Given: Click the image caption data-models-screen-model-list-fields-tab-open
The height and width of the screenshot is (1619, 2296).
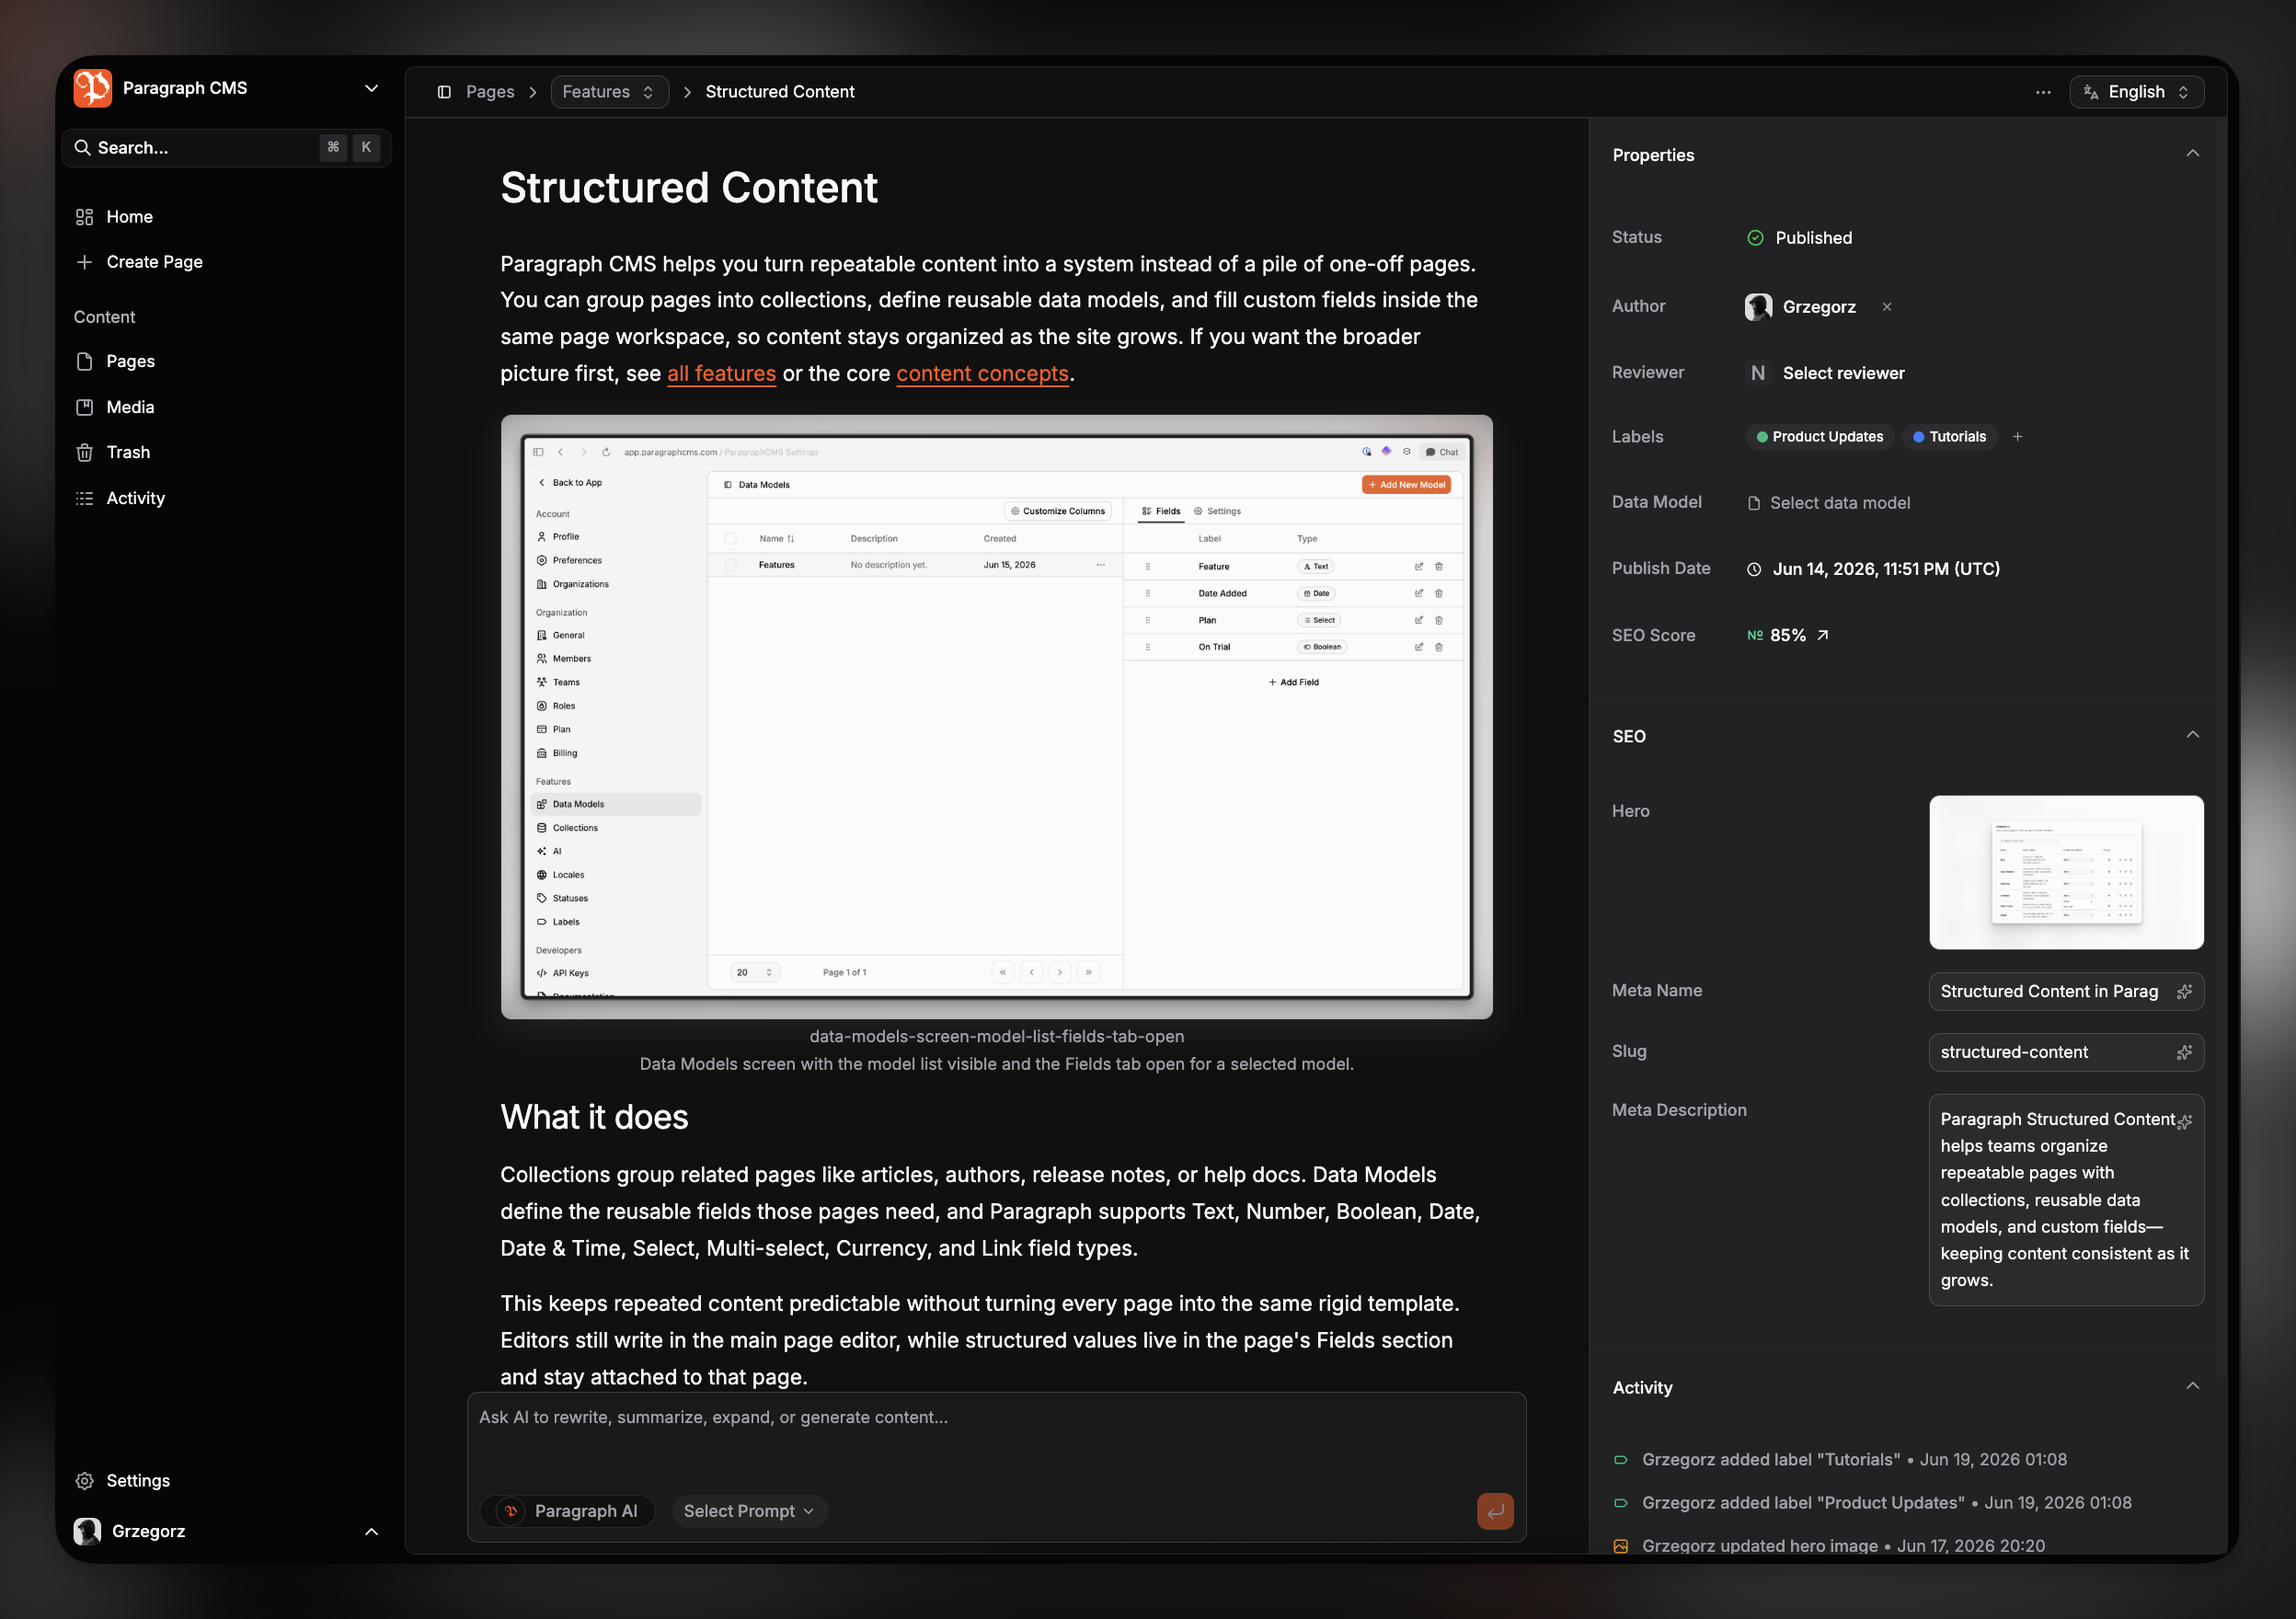Looking at the screenshot, I should tap(996, 1037).
